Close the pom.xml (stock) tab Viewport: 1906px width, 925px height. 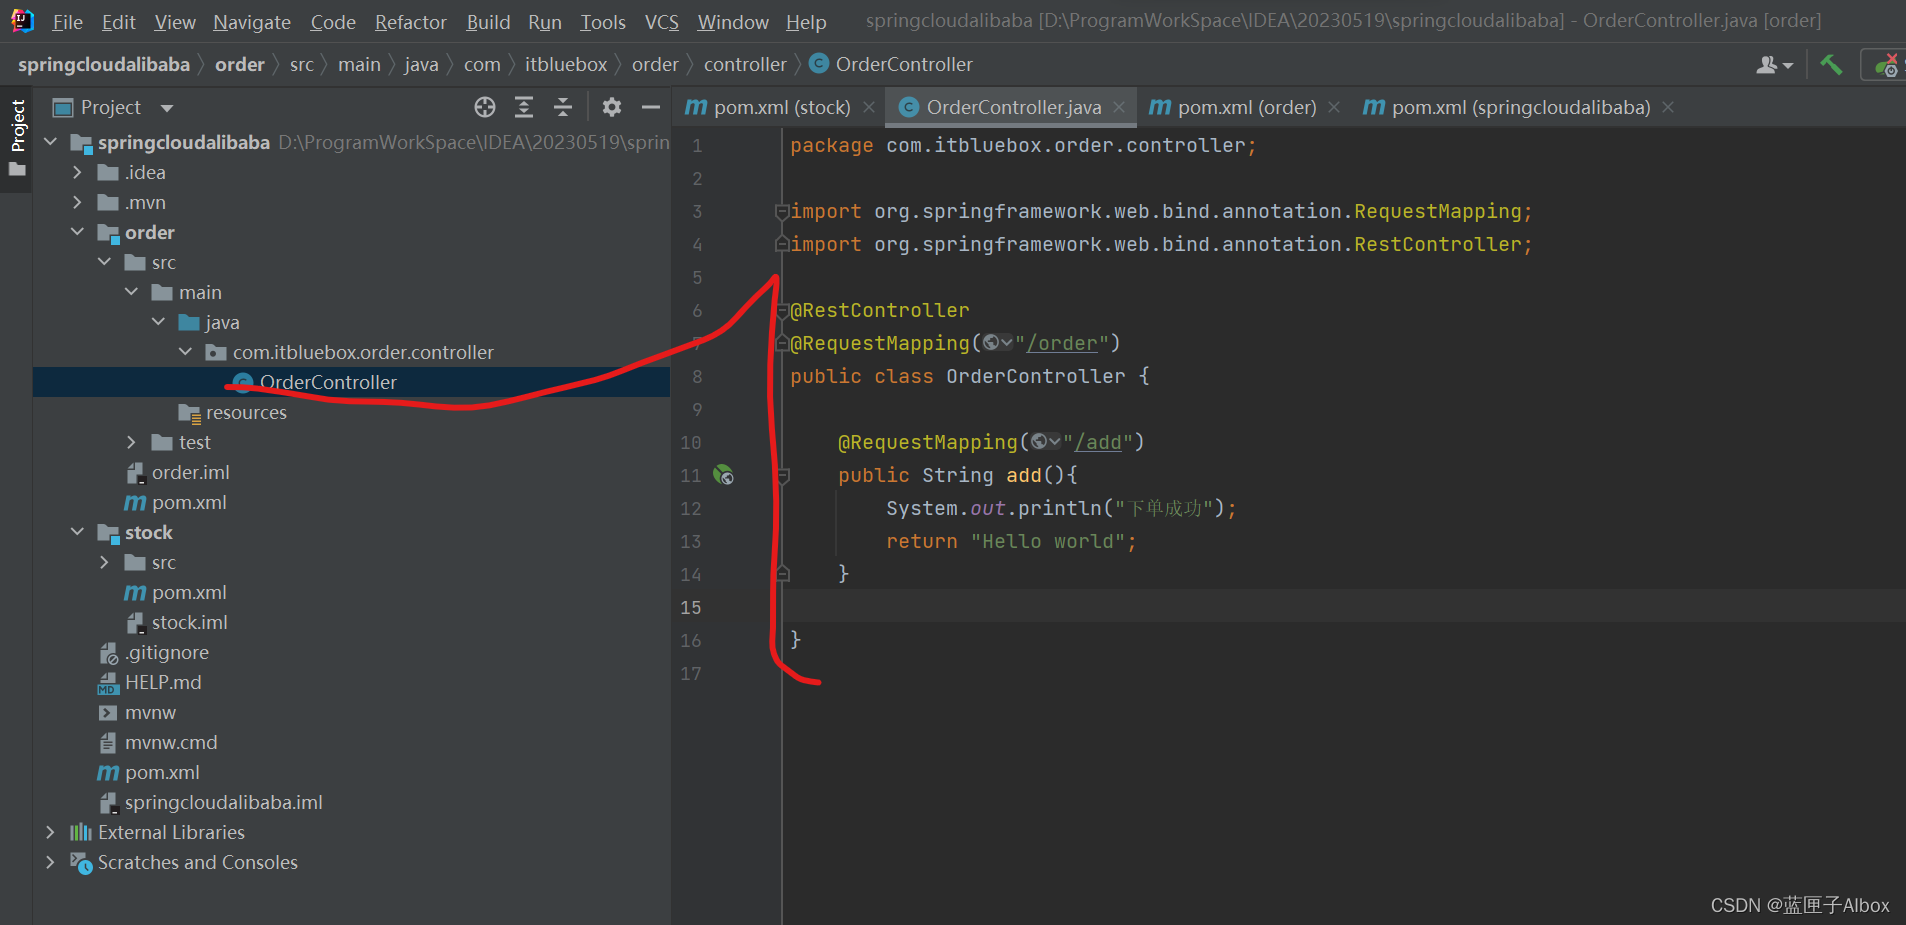click(x=869, y=107)
